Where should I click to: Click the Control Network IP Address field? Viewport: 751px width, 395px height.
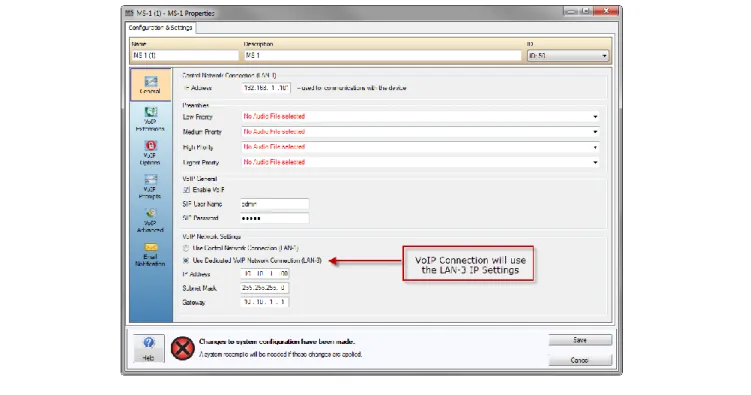[x=266, y=88]
